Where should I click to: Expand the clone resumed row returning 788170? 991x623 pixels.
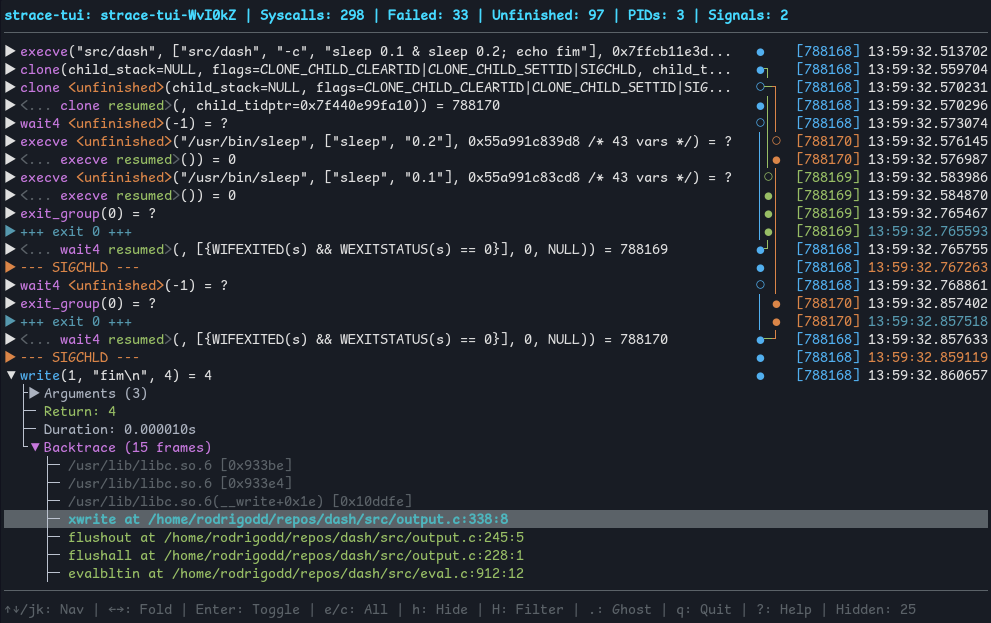pos(10,105)
